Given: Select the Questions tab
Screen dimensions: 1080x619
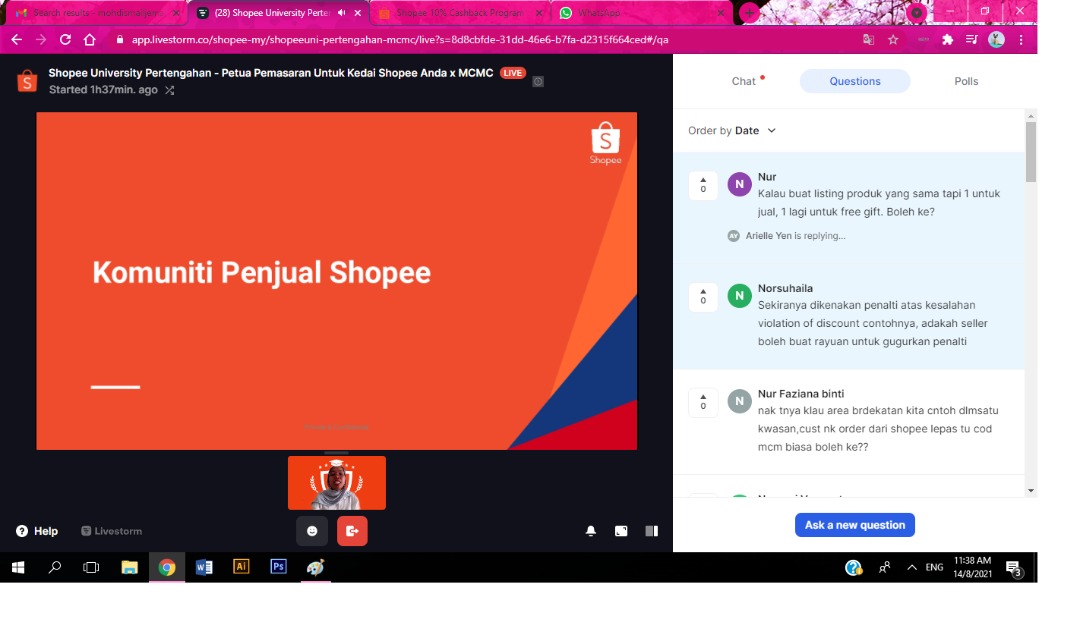Looking at the screenshot, I should [855, 81].
